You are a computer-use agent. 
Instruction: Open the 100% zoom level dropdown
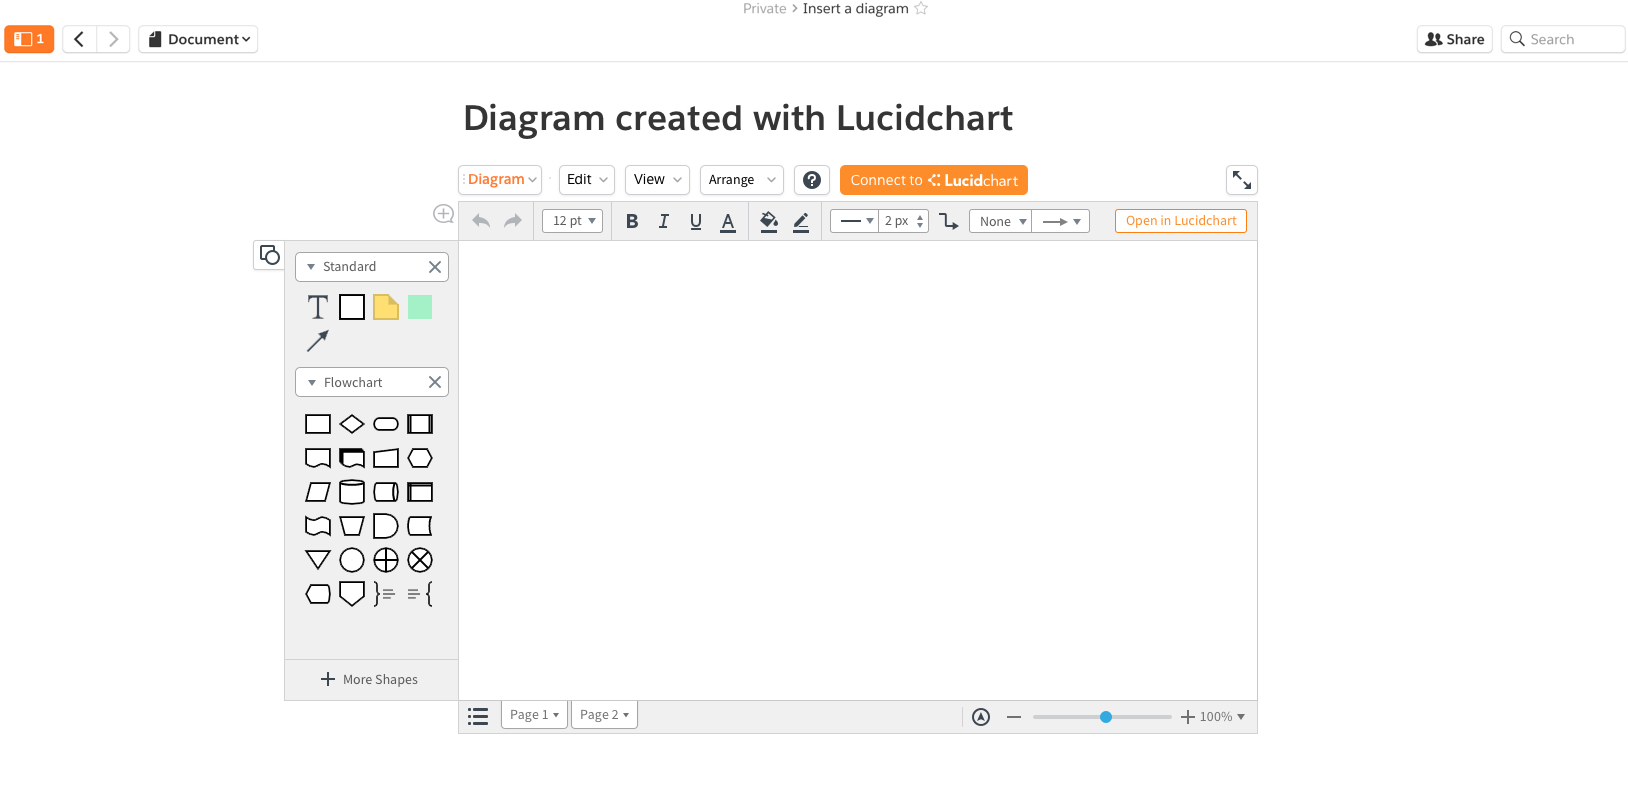tap(1223, 717)
